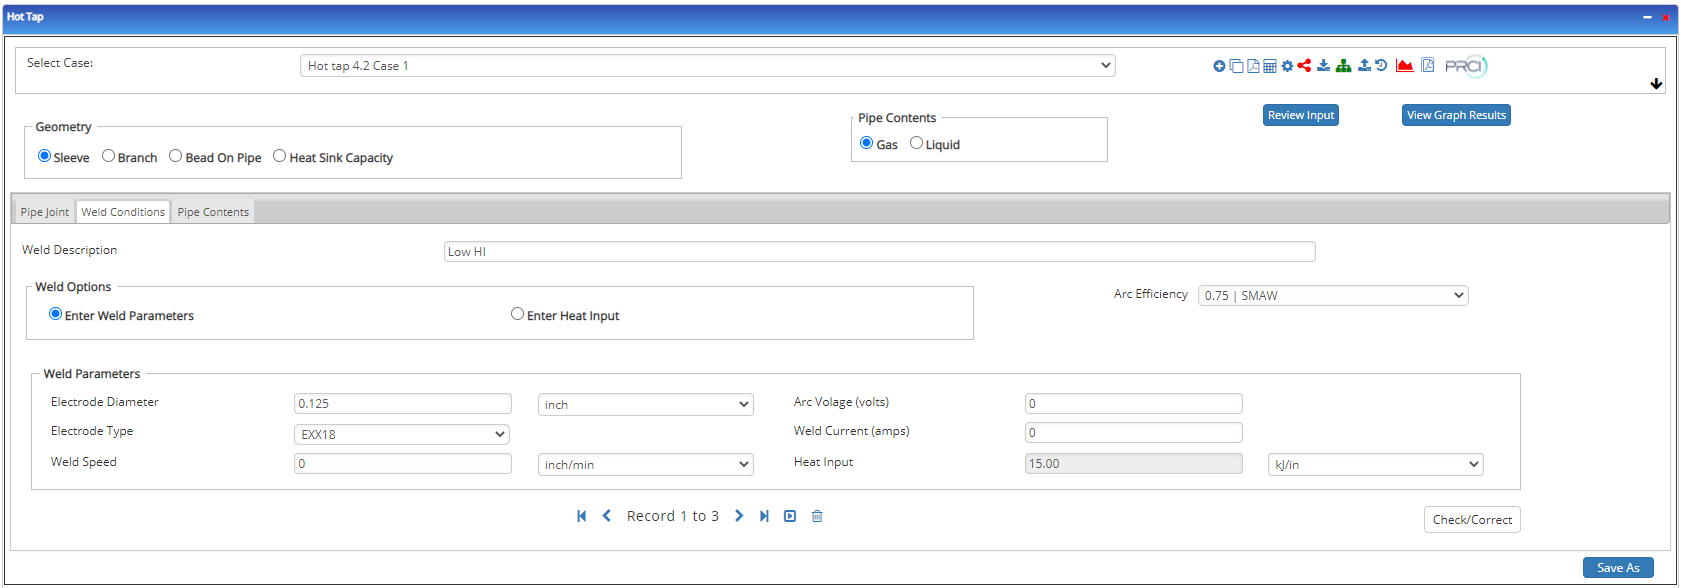Viewport: 1681px width, 588px height.
Task: Click the Check/Correct button
Action: coord(1471,520)
